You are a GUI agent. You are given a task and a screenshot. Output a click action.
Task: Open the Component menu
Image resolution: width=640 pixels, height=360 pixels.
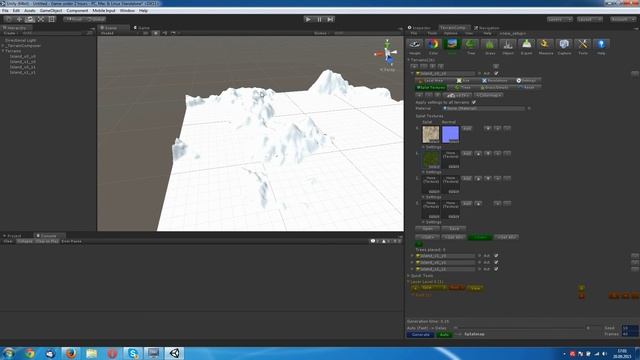tap(77, 11)
